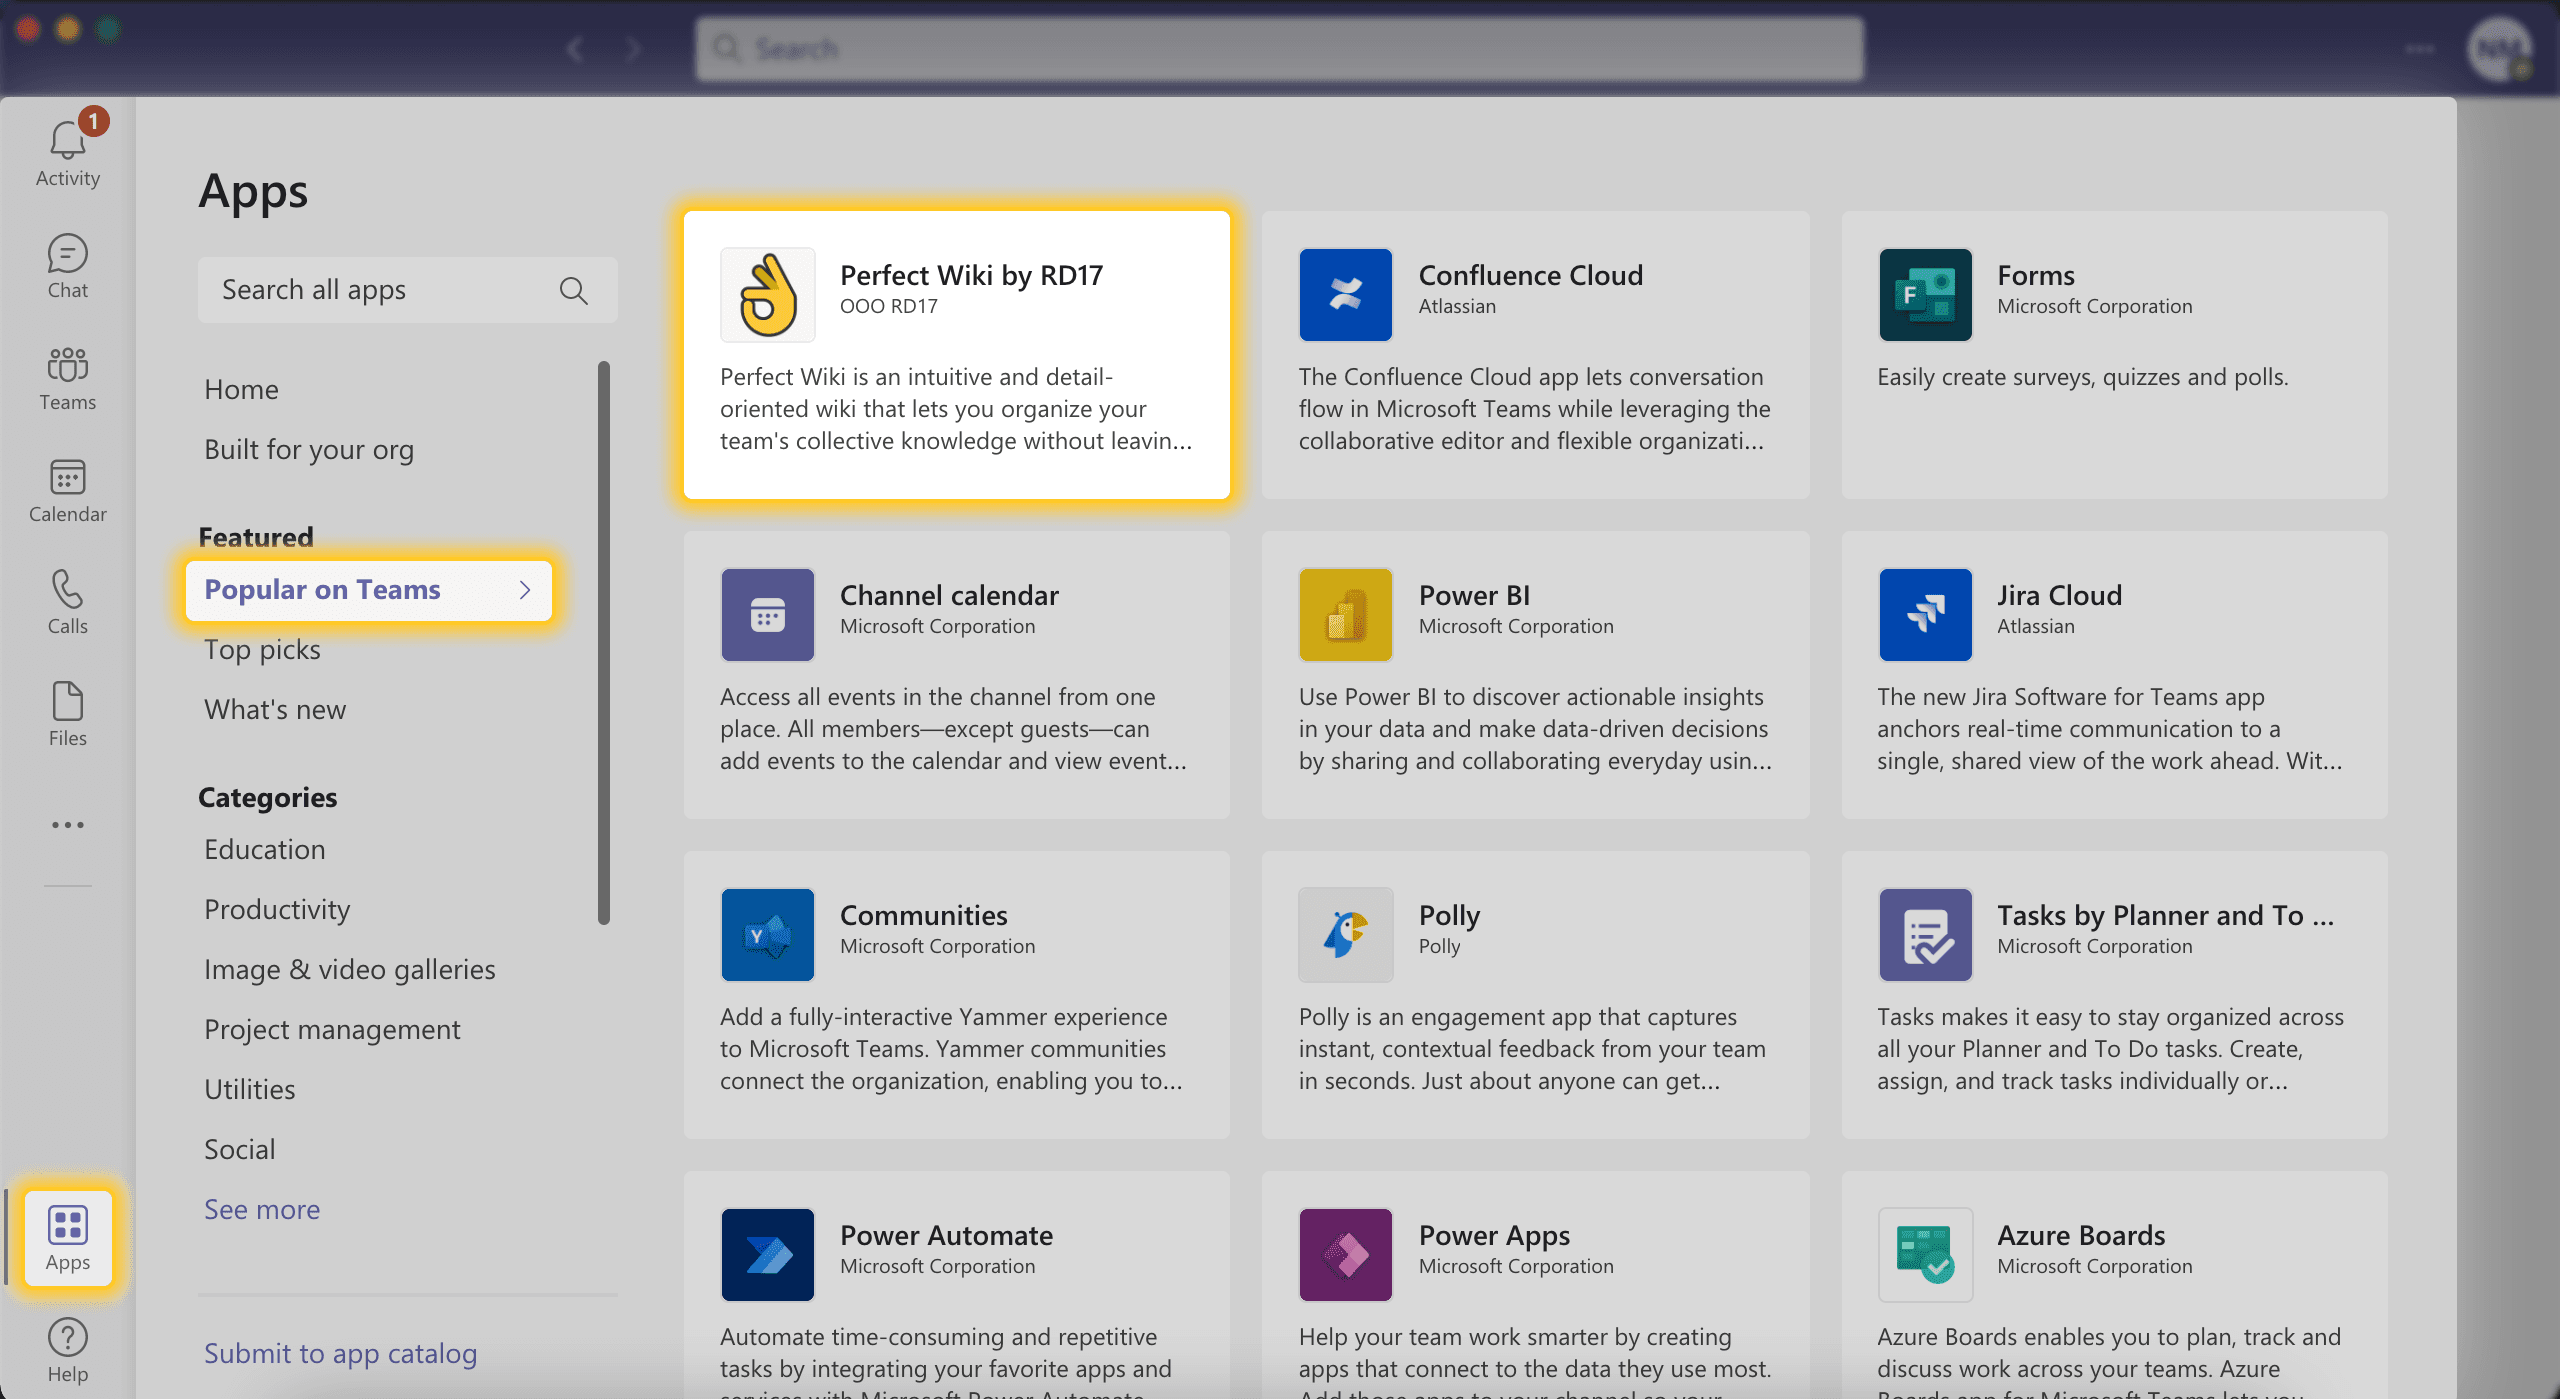Select Top picks under Featured

click(262, 650)
